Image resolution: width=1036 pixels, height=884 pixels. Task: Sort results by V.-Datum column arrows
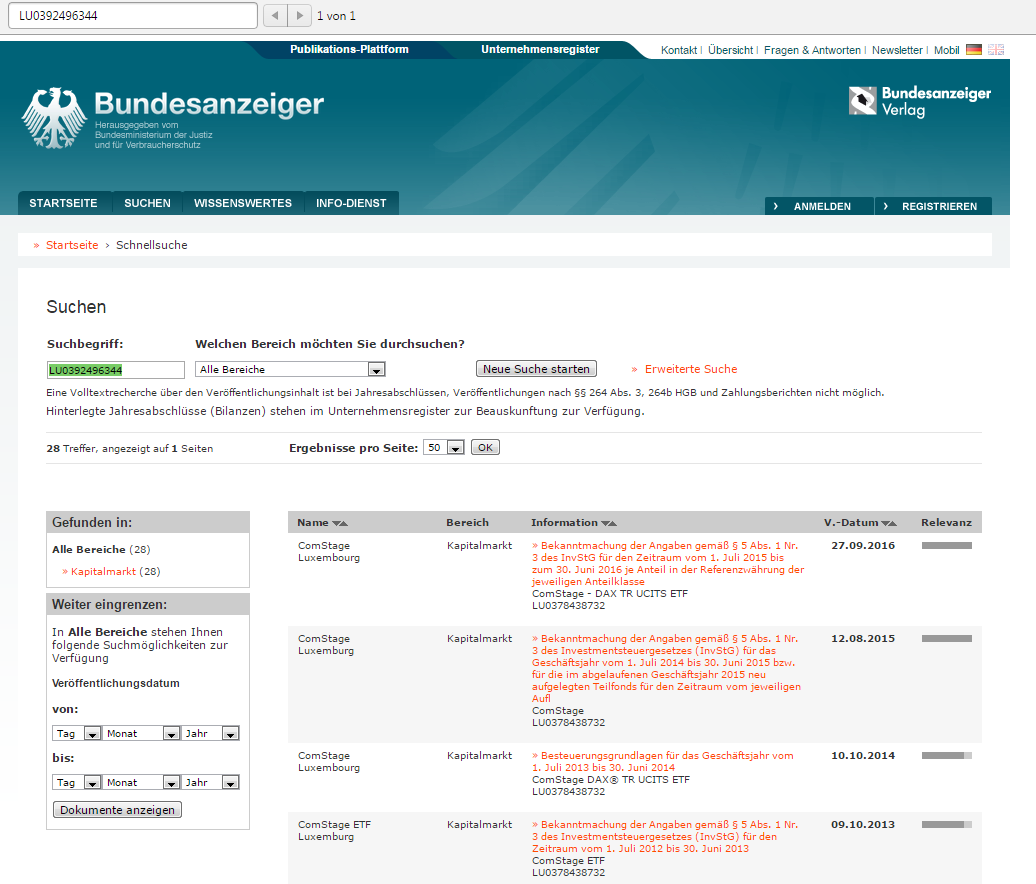(889, 523)
